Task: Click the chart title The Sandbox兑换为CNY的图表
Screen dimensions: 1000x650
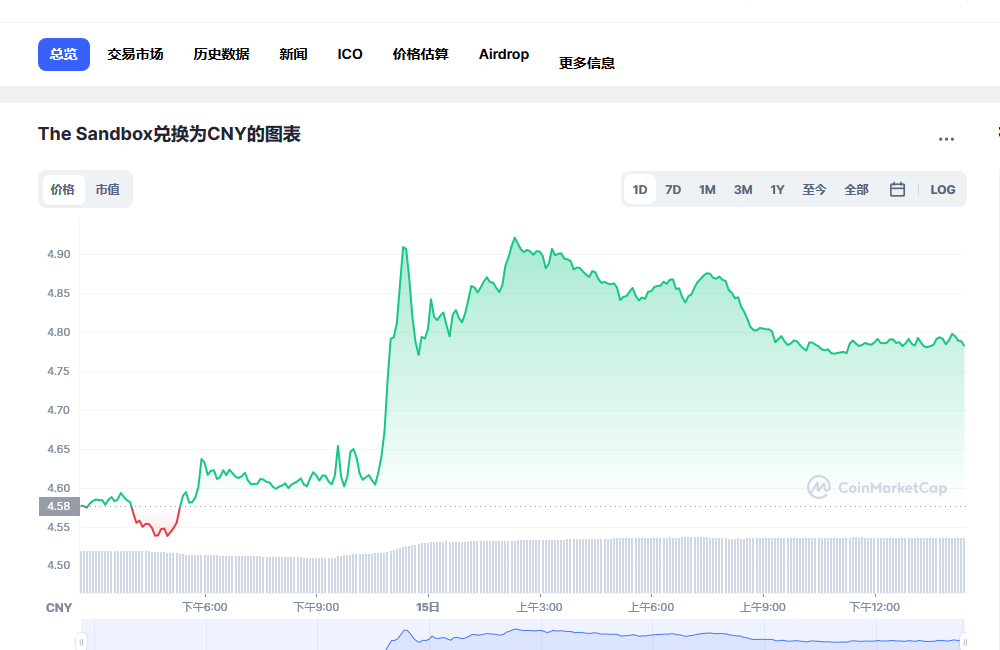Action: [169, 134]
